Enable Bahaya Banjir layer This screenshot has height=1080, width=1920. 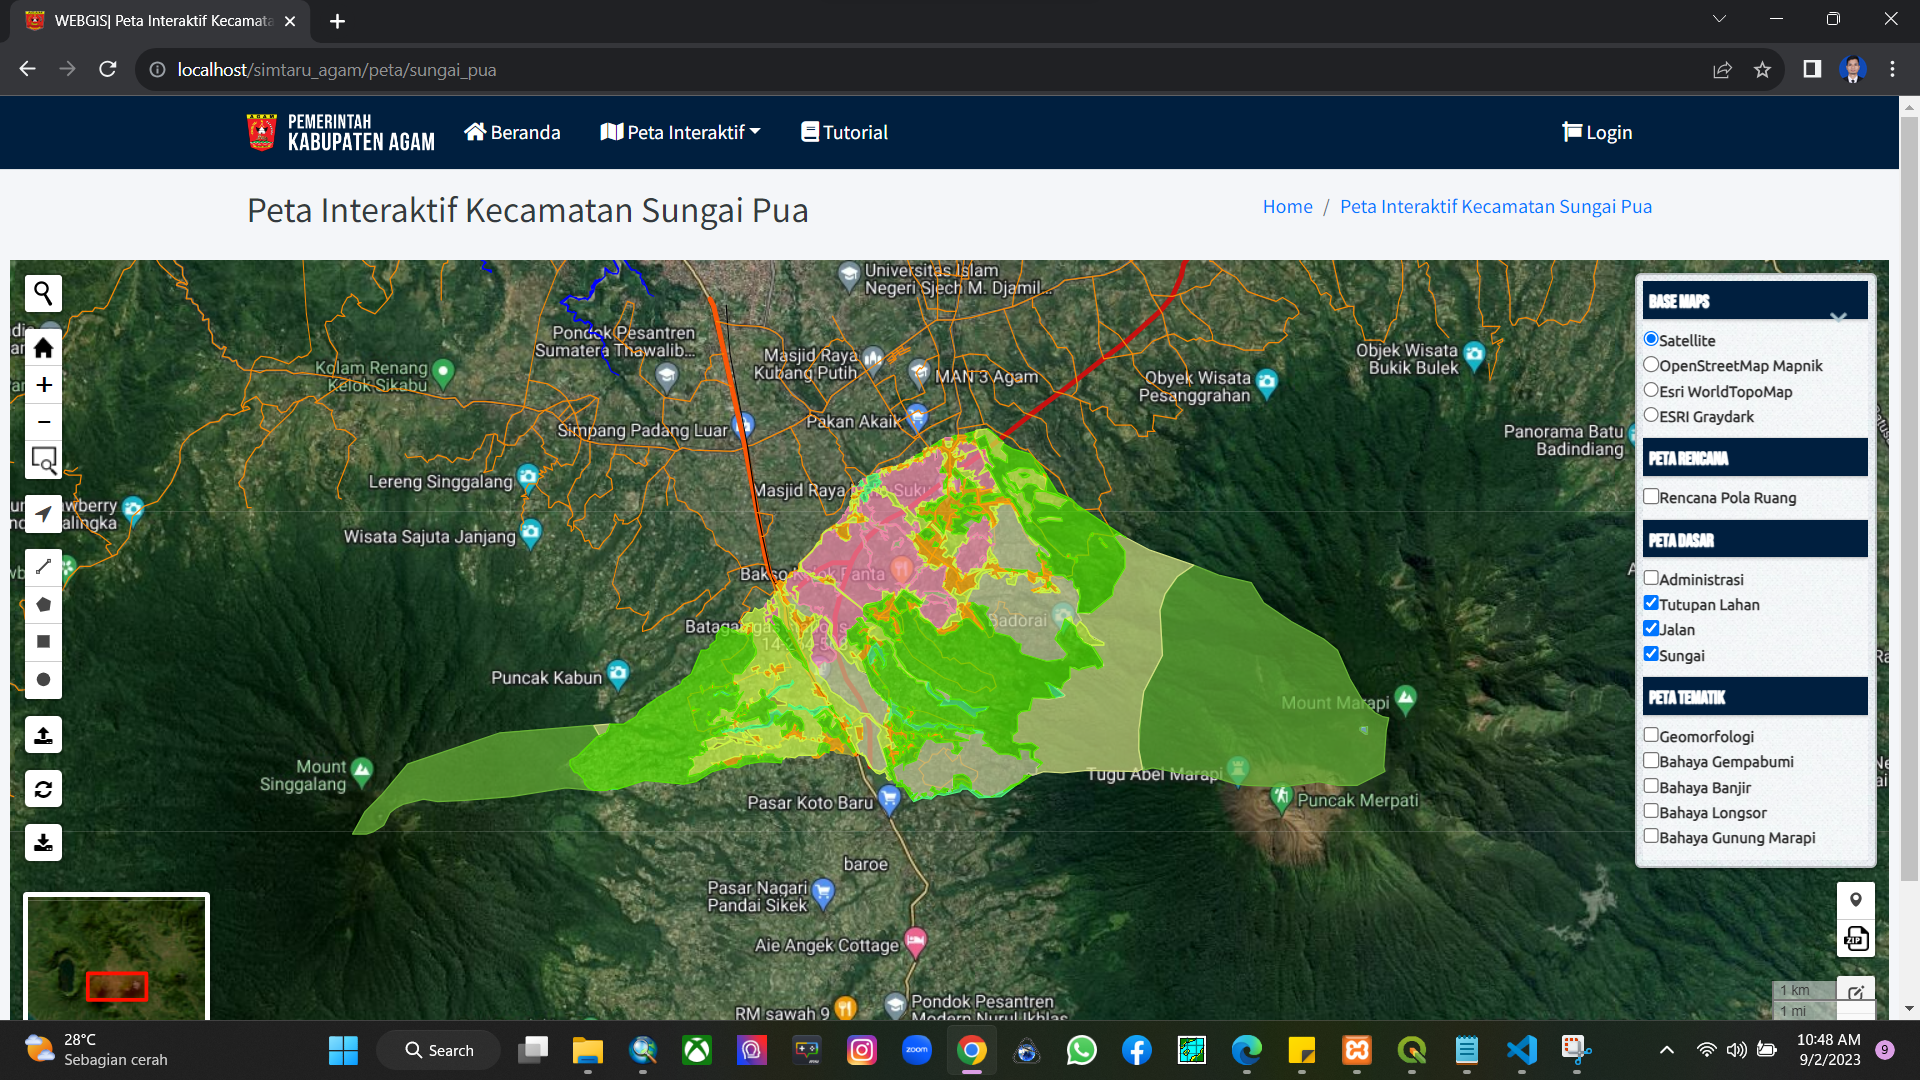pos(1651,786)
